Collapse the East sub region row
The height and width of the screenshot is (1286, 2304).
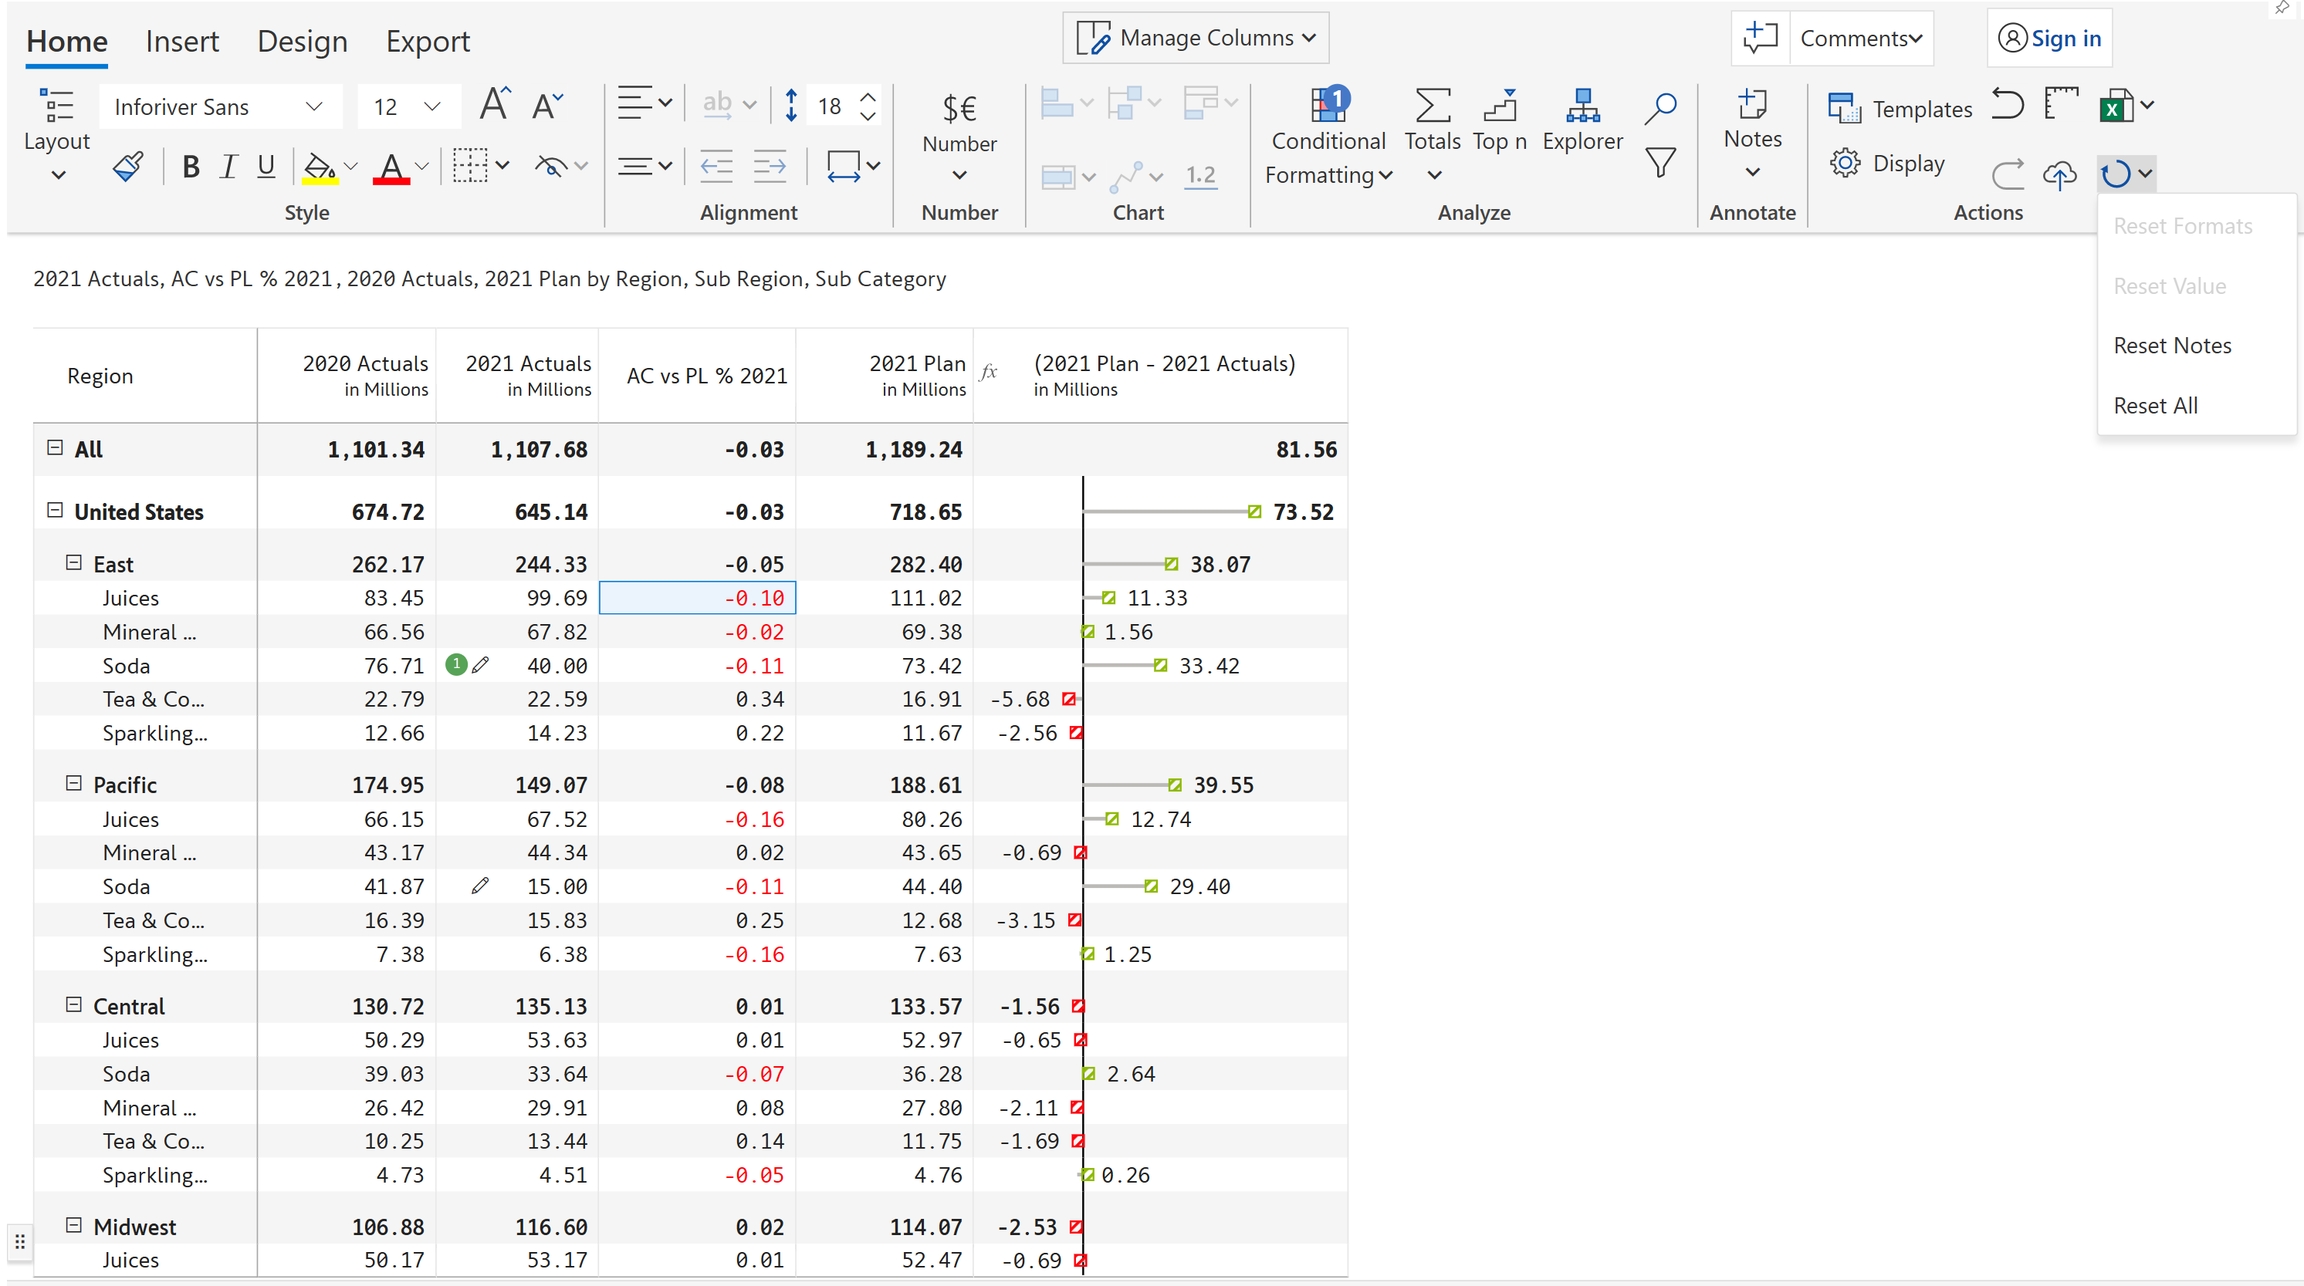click(x=74, y=563)
